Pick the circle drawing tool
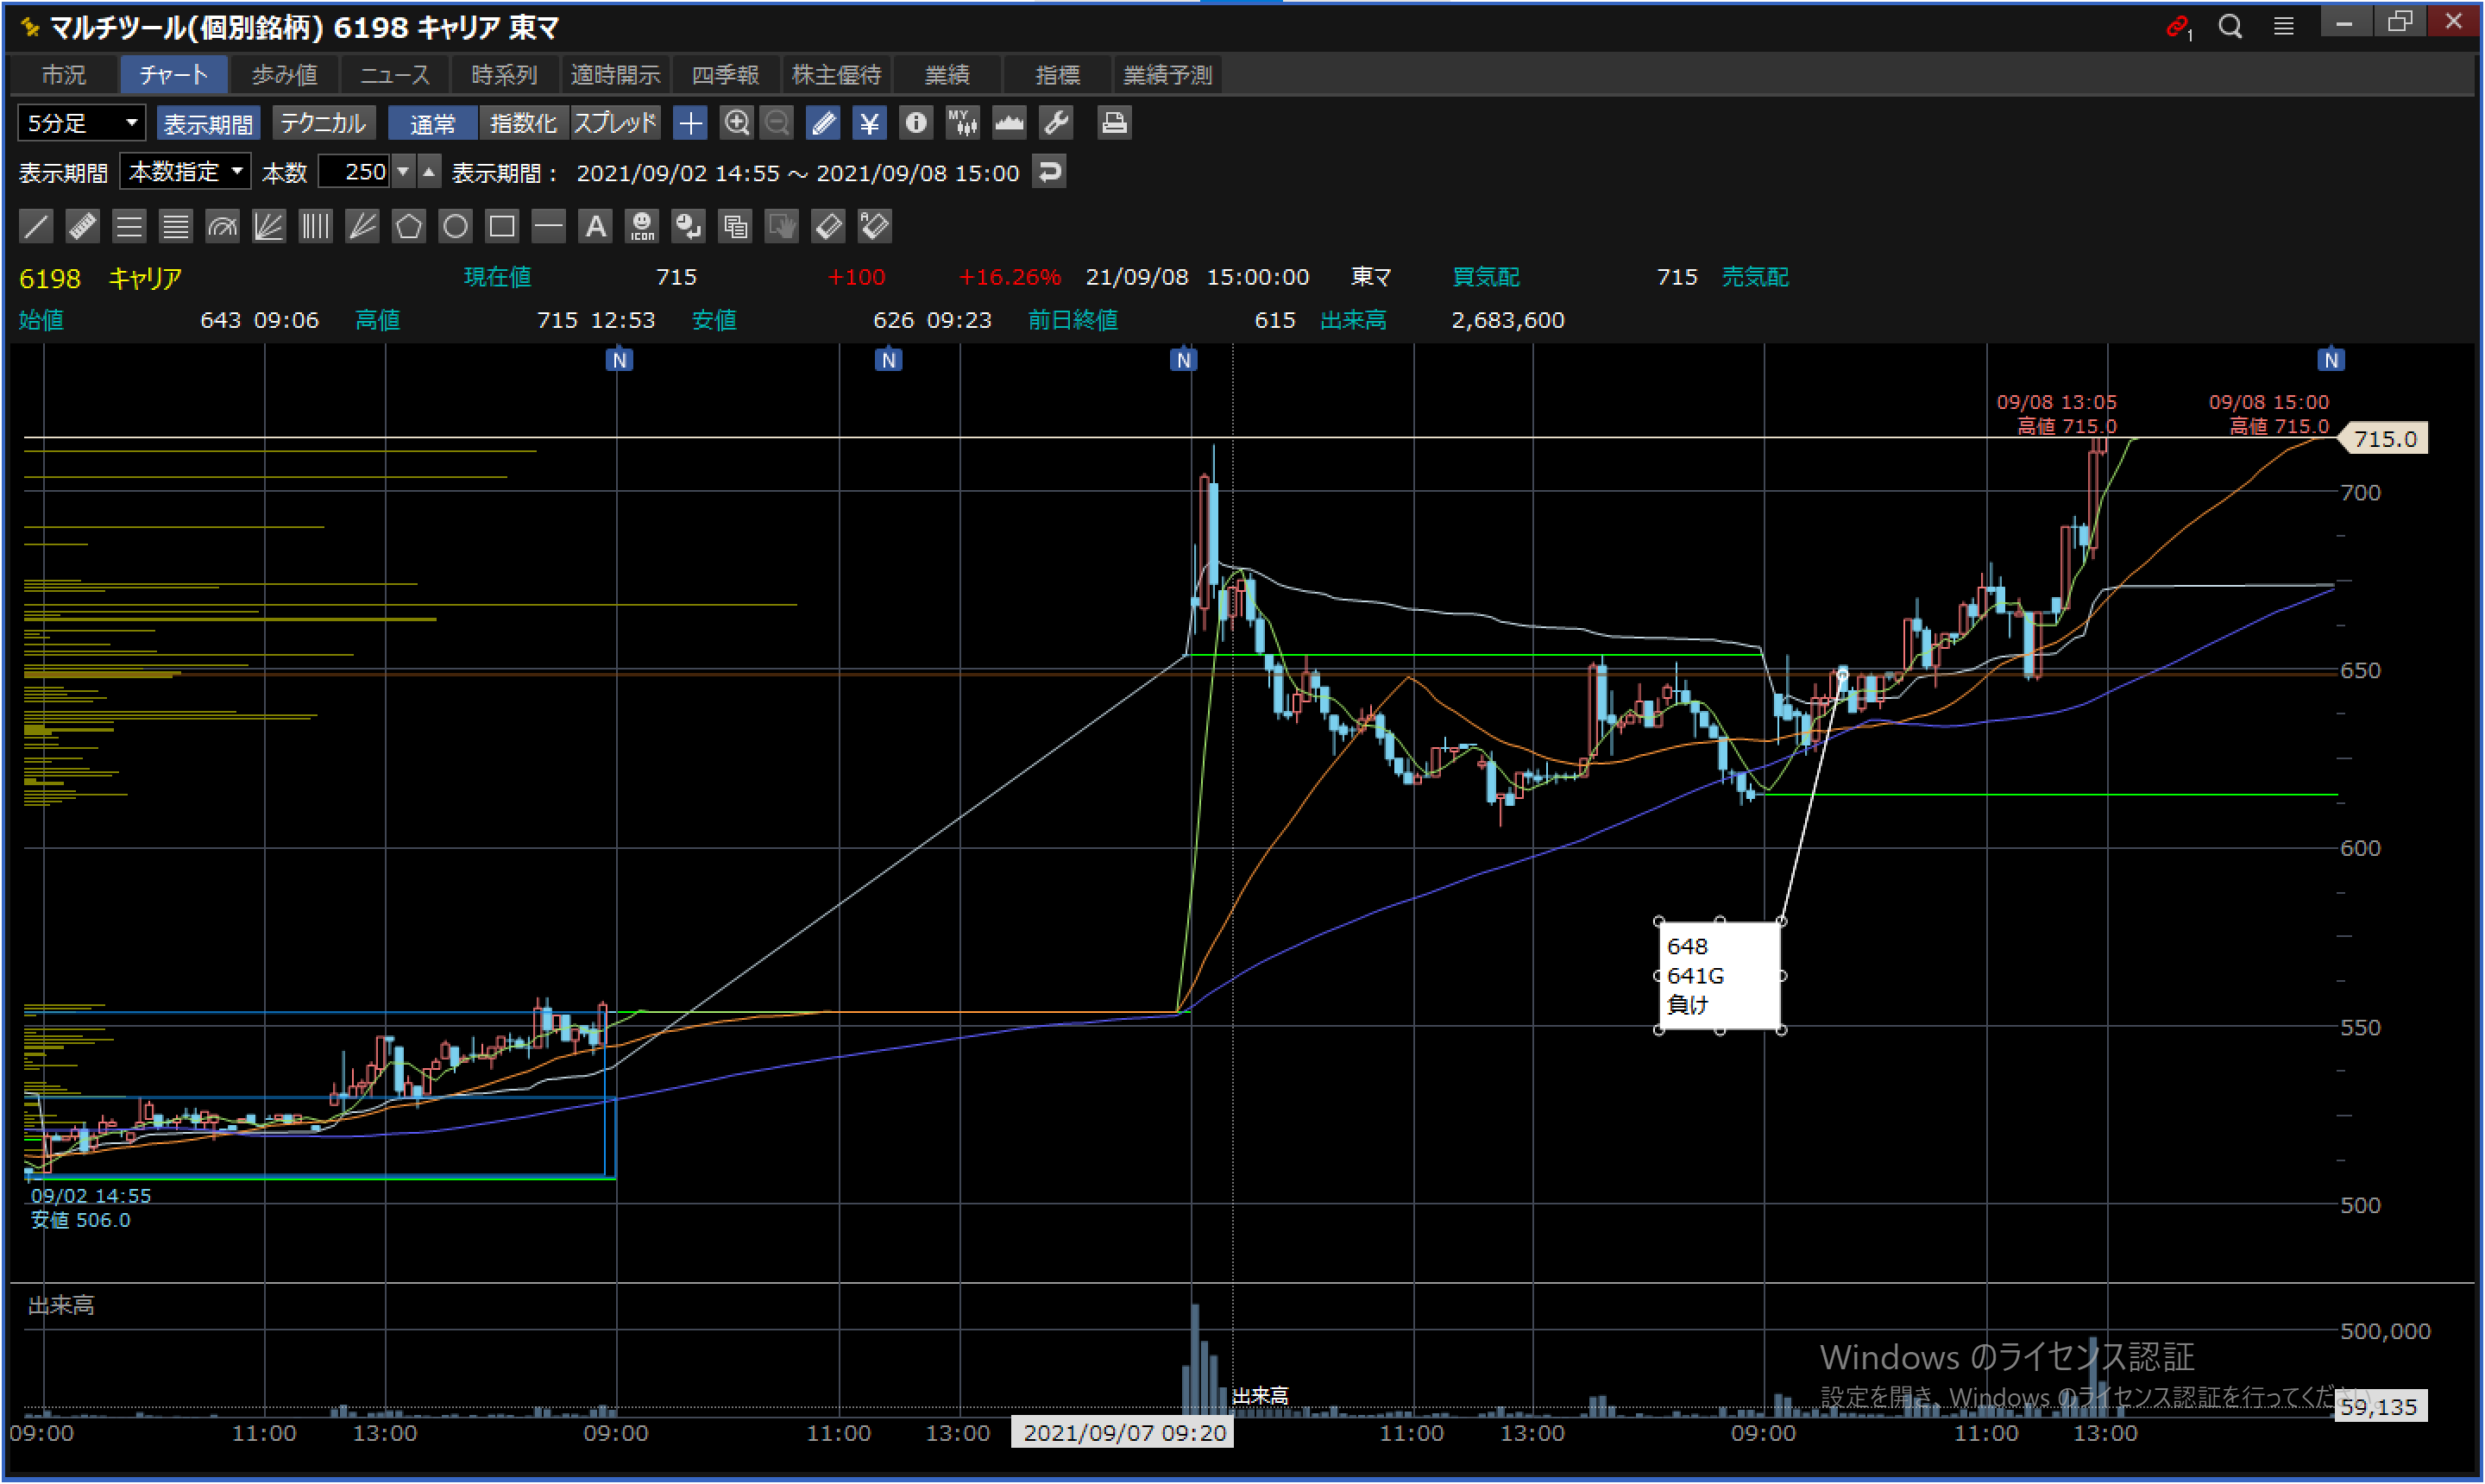Viewport: 2485px width, 1484px height. 455,226
